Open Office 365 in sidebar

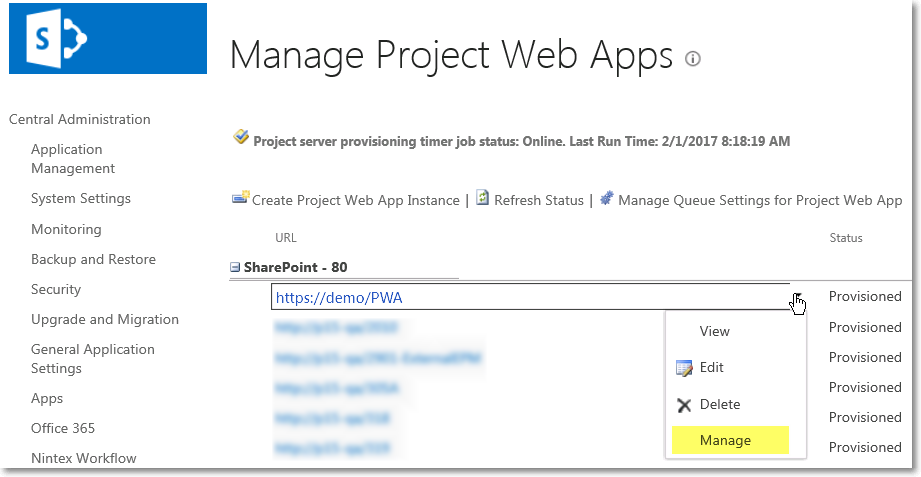coord(63,428)
